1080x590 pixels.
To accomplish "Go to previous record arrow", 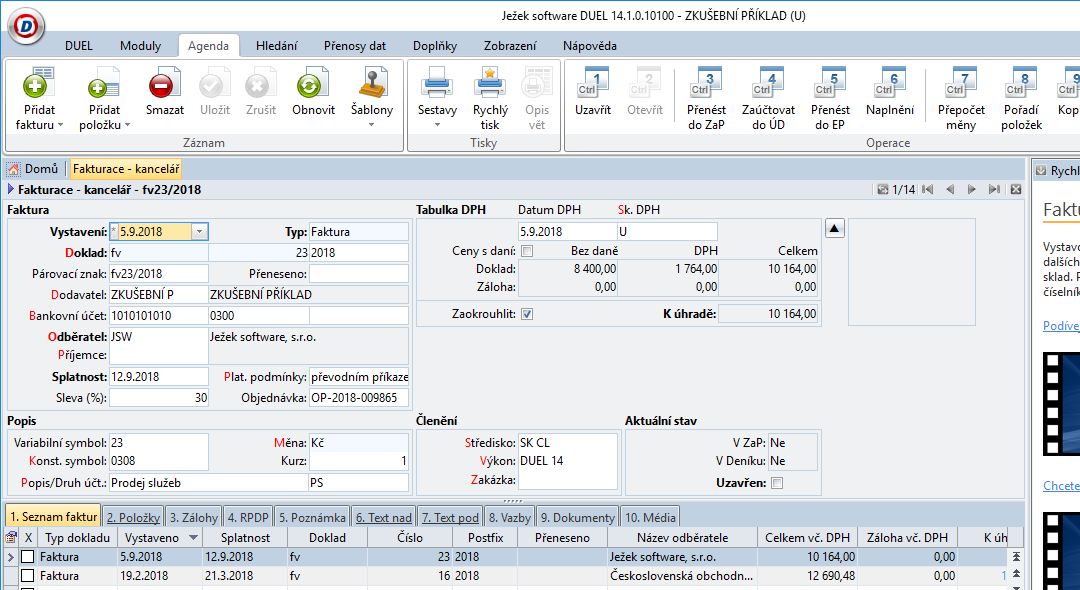I will click(x=950, y=189).
